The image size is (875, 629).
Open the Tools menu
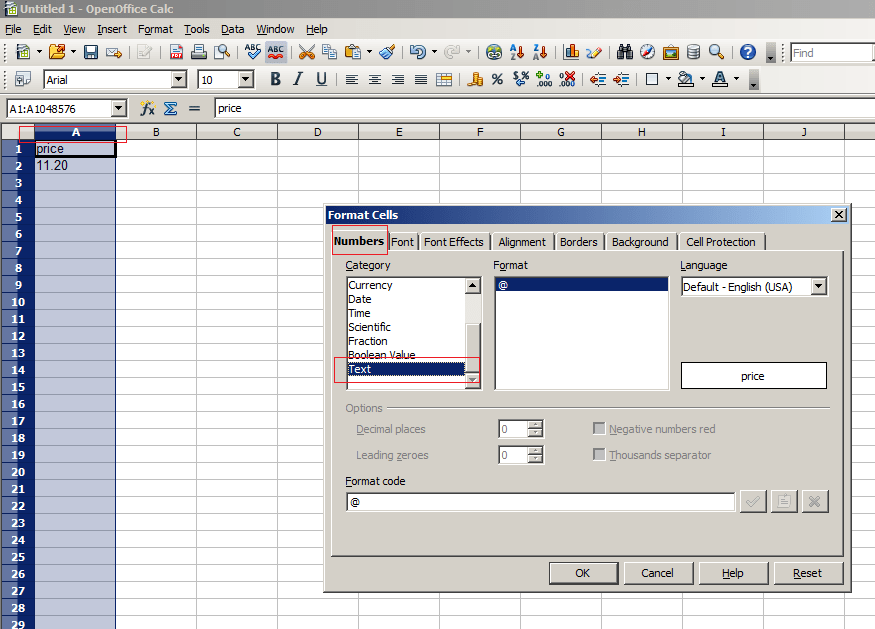(x=196, y=29)
